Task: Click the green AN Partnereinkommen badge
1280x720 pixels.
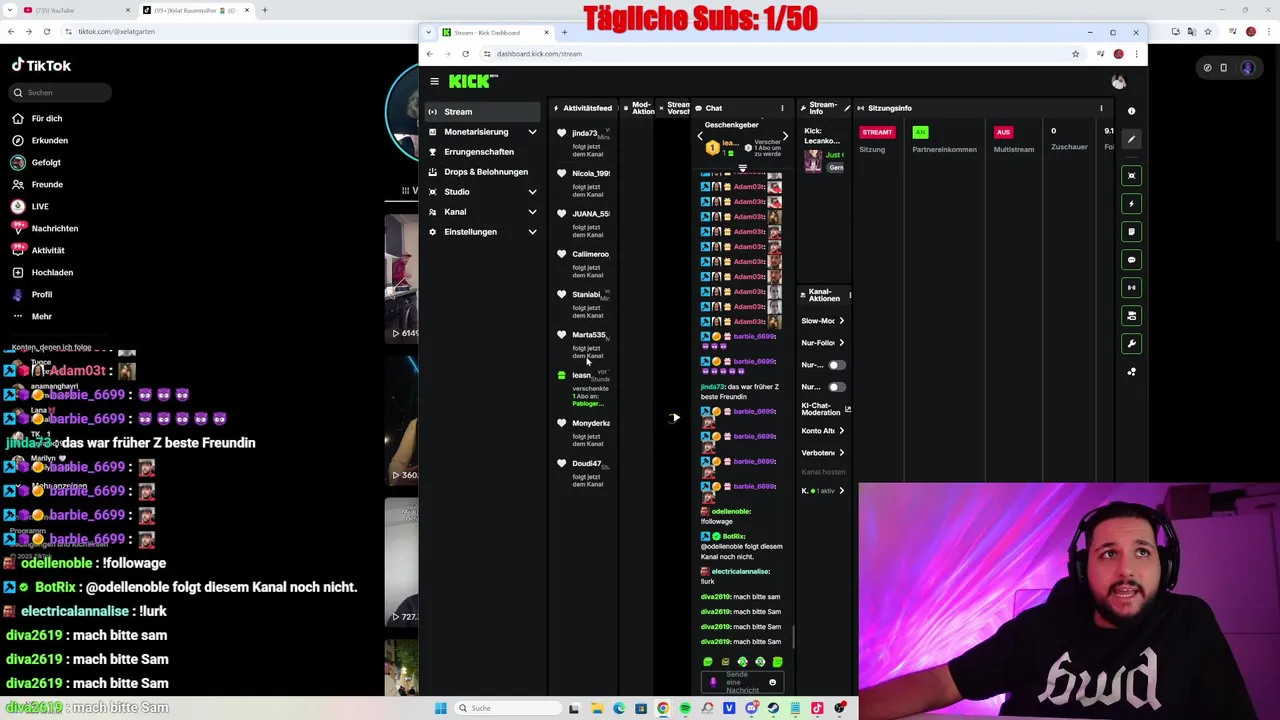Action: [920, 132]
